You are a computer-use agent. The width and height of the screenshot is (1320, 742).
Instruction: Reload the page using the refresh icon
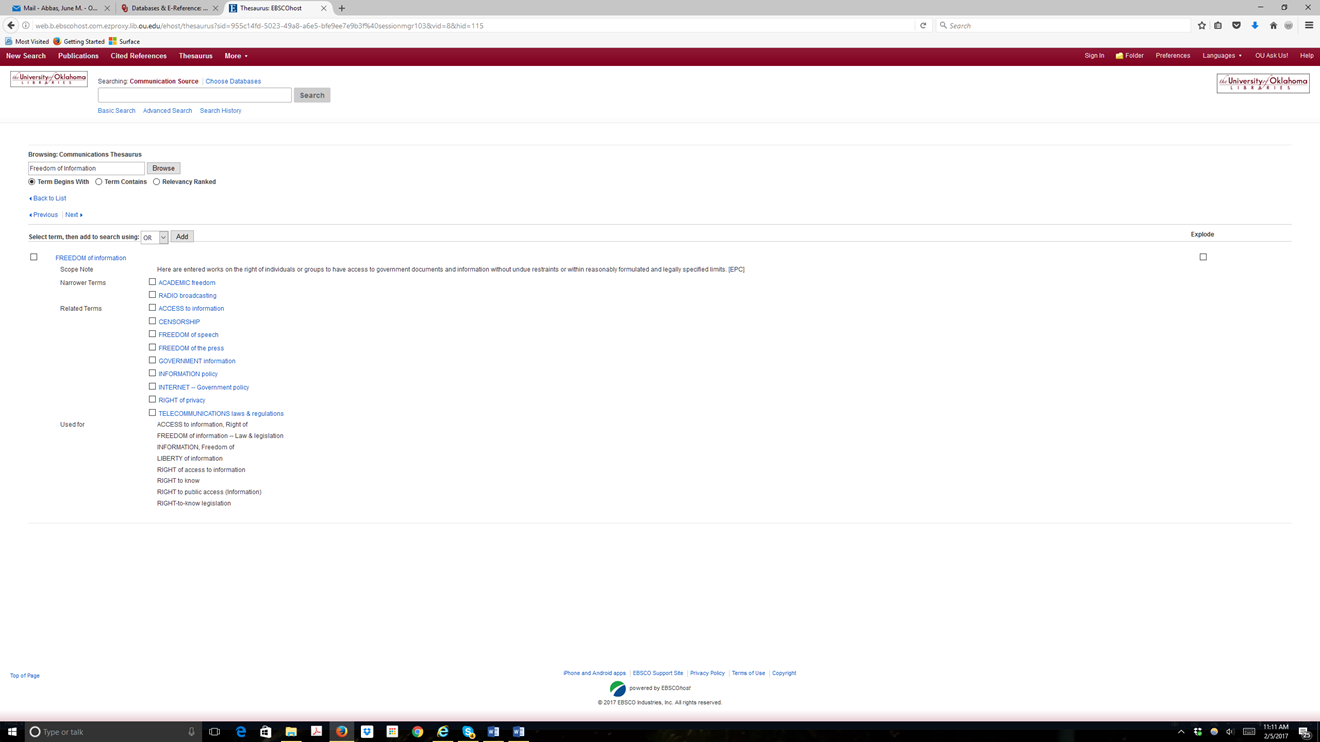coord(923,26)
